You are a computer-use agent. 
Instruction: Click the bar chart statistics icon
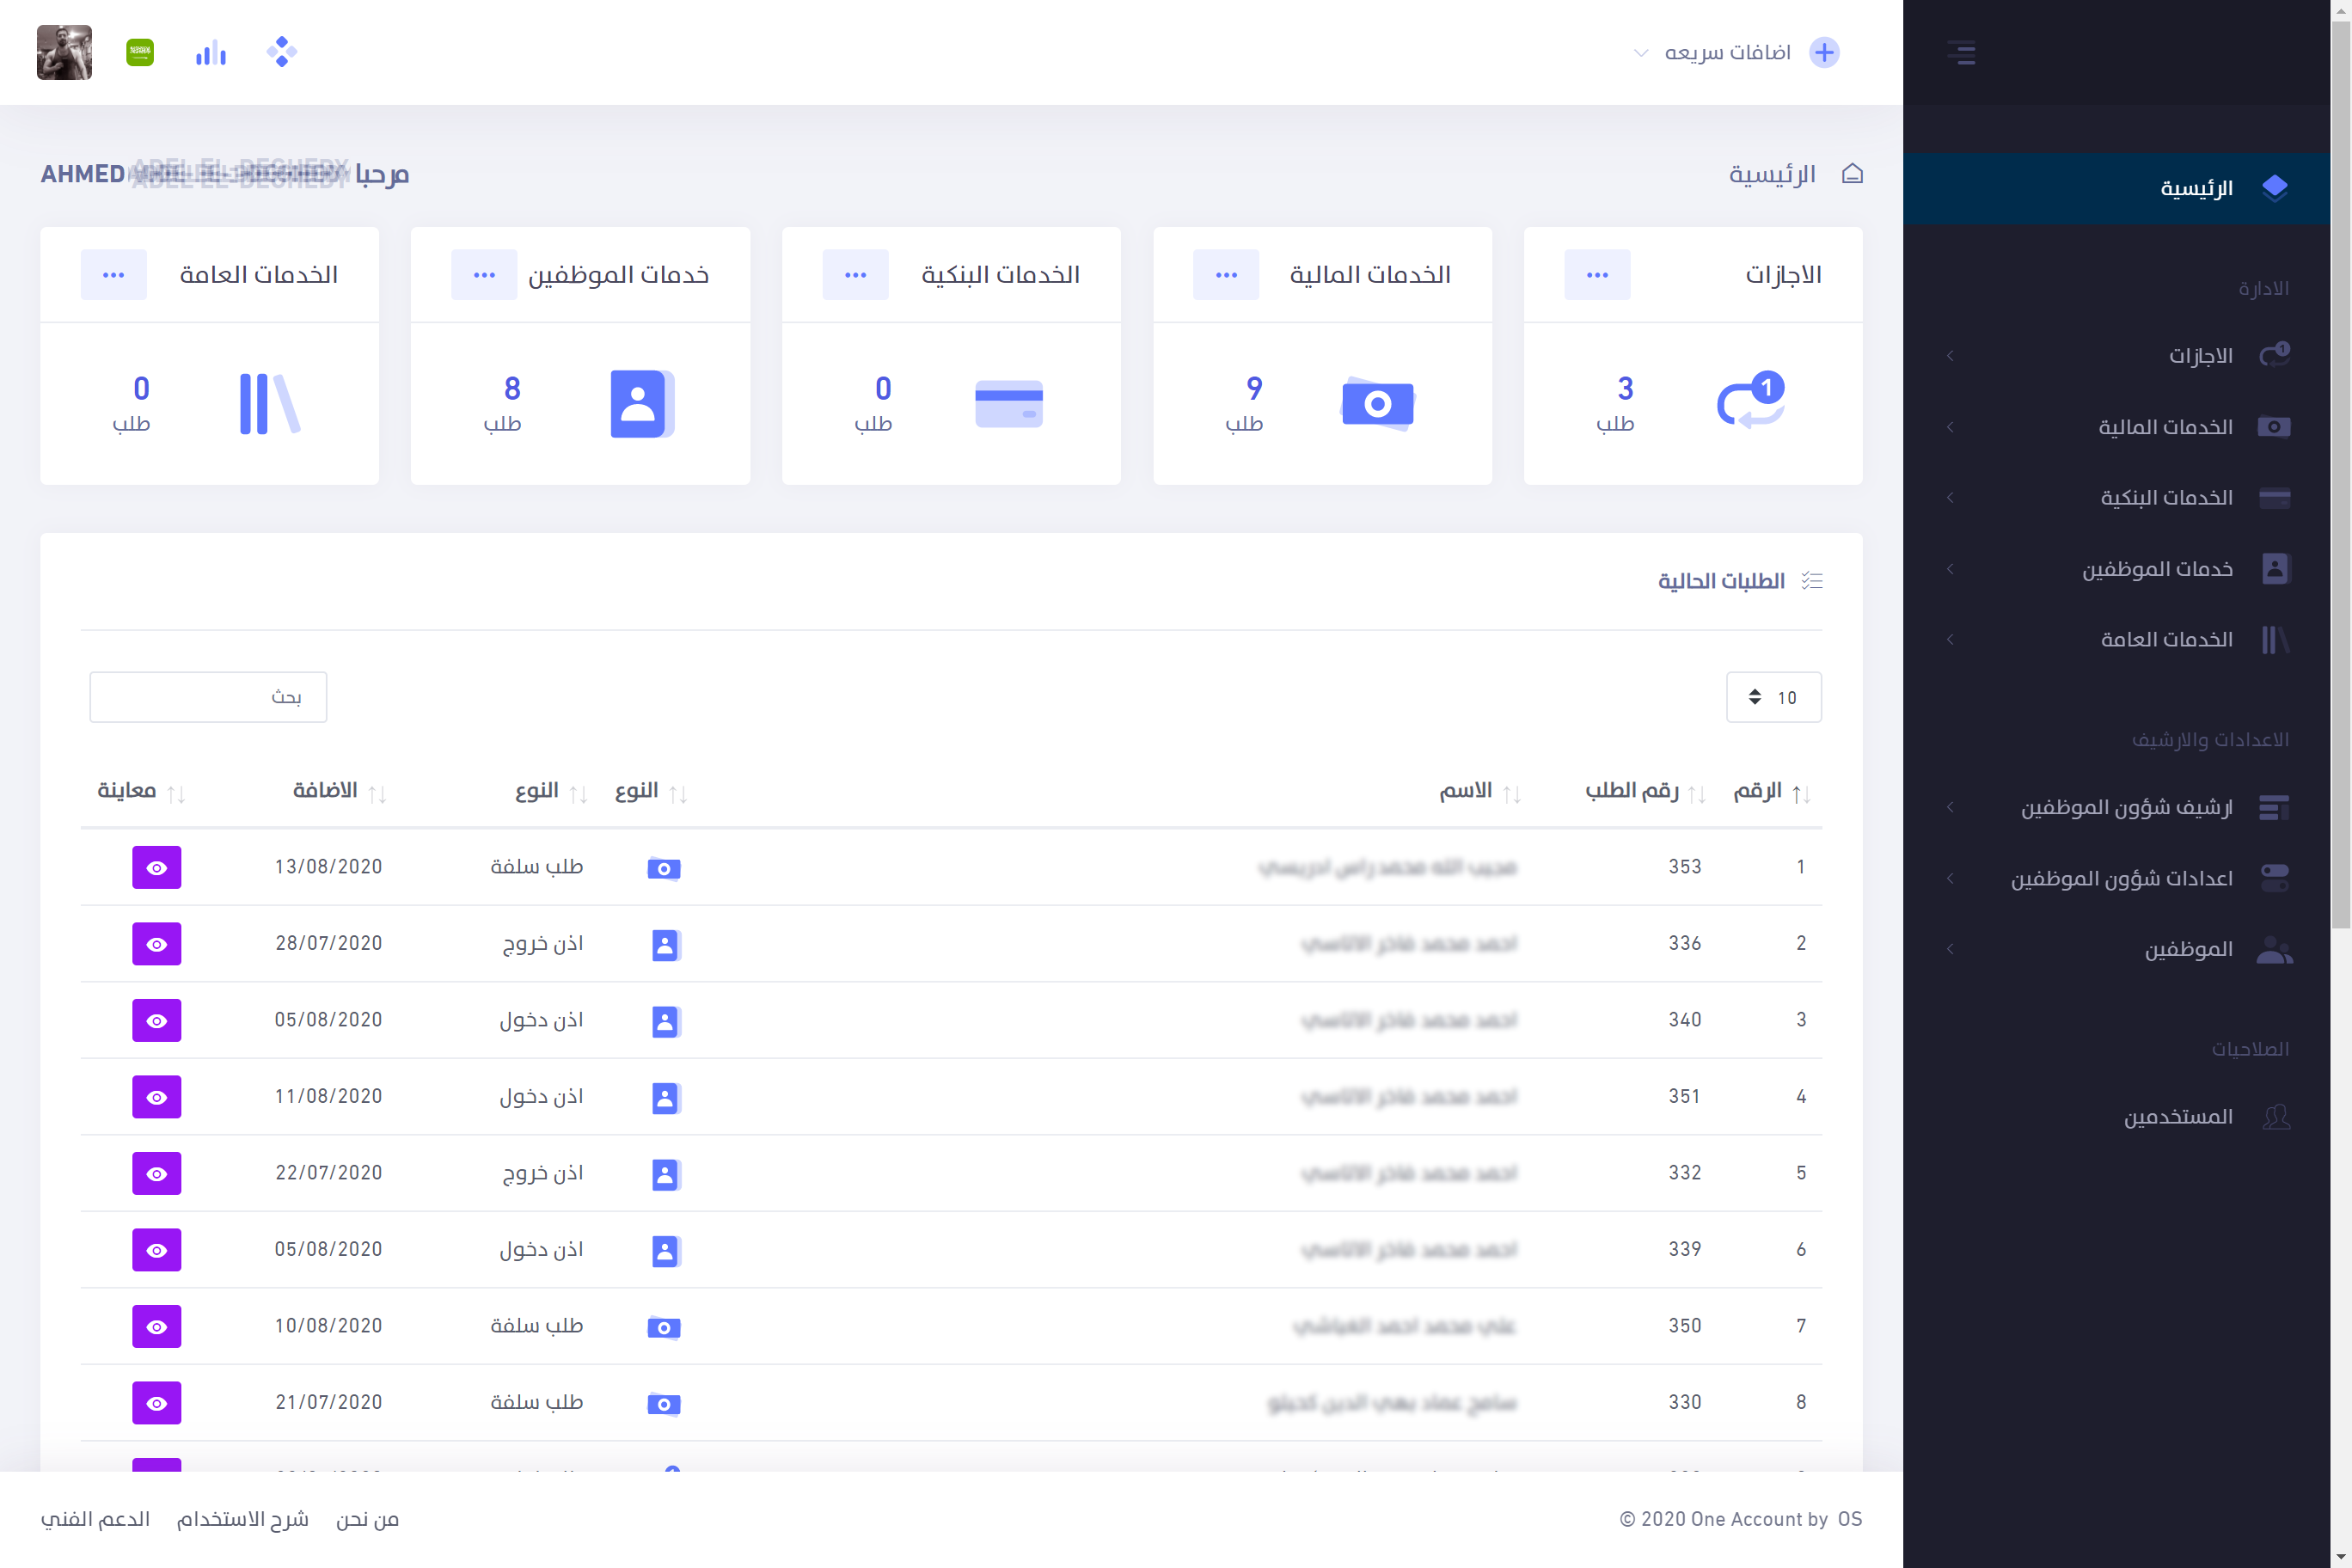pos(210,53)
